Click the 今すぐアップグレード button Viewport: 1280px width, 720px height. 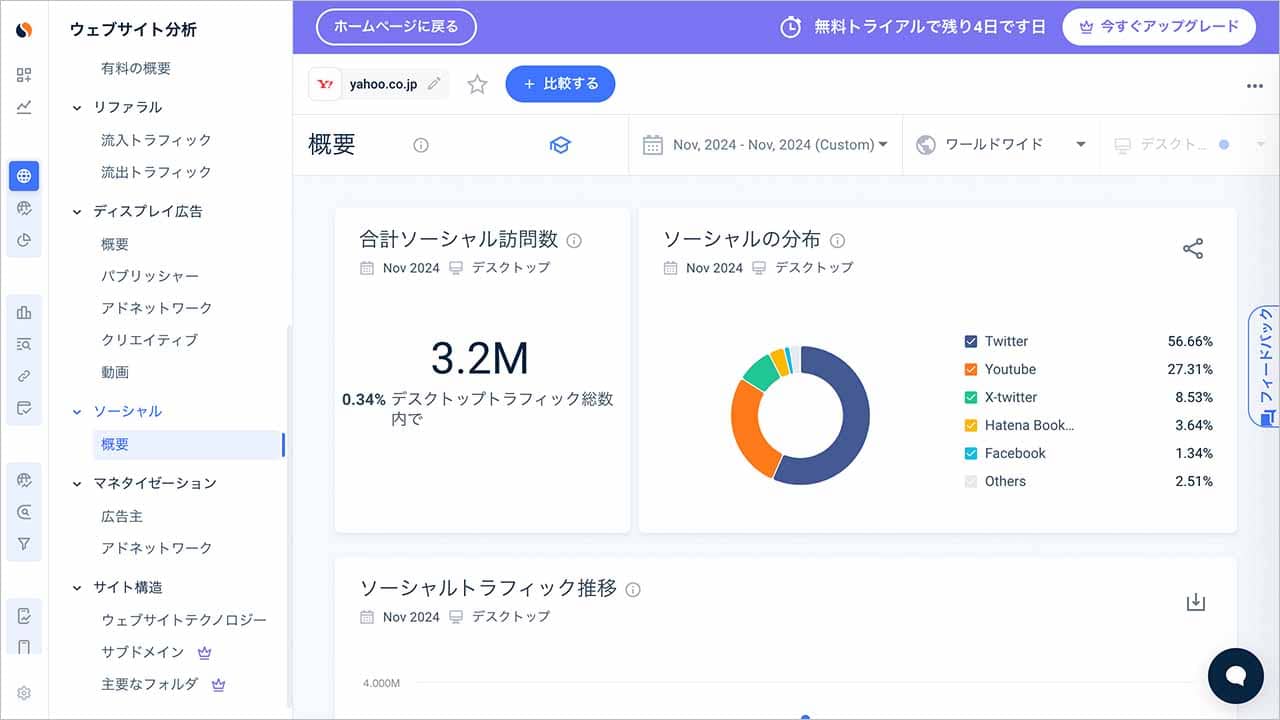point(1158,27)
